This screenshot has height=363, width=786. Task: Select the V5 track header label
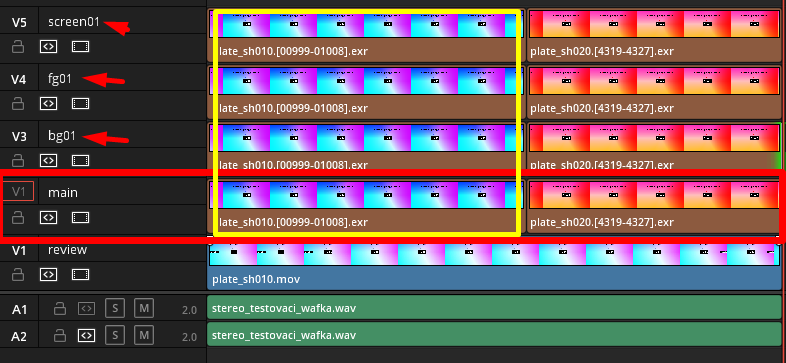(19, 23)
